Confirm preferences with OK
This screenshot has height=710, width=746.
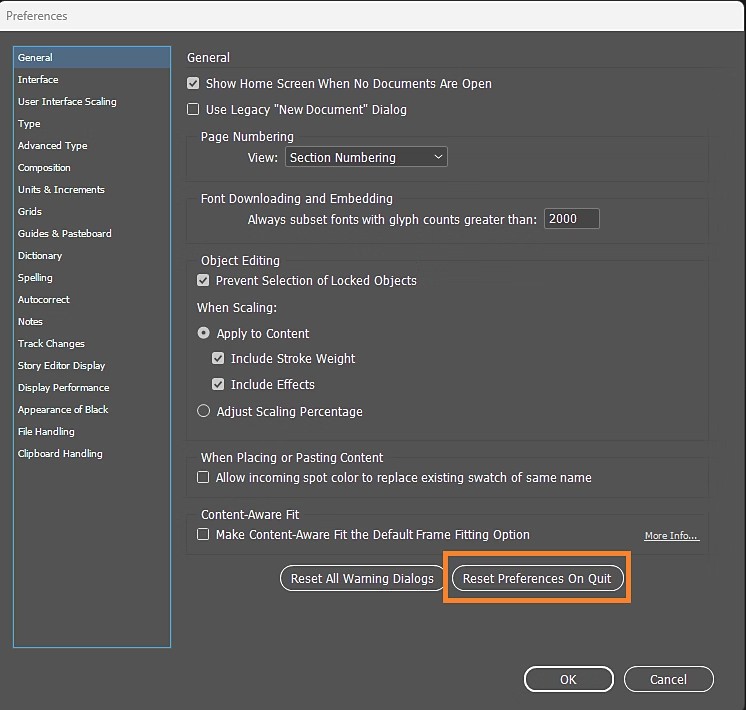click(x=569, y=679)
